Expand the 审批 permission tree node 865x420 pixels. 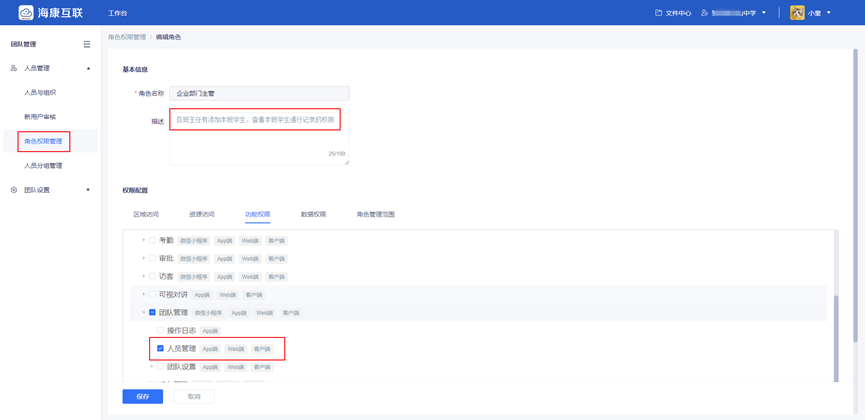tap(143, 259)
